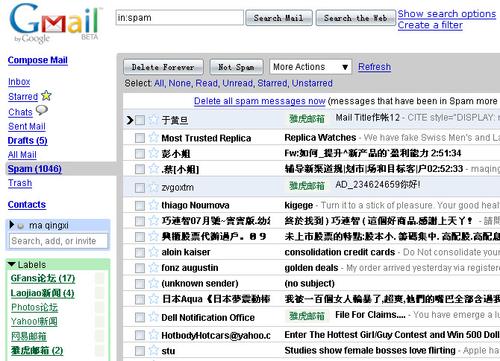Click the Search, add, or invite field
The width and height of the screenshot is (500, 361).
(x=58, y=241)
